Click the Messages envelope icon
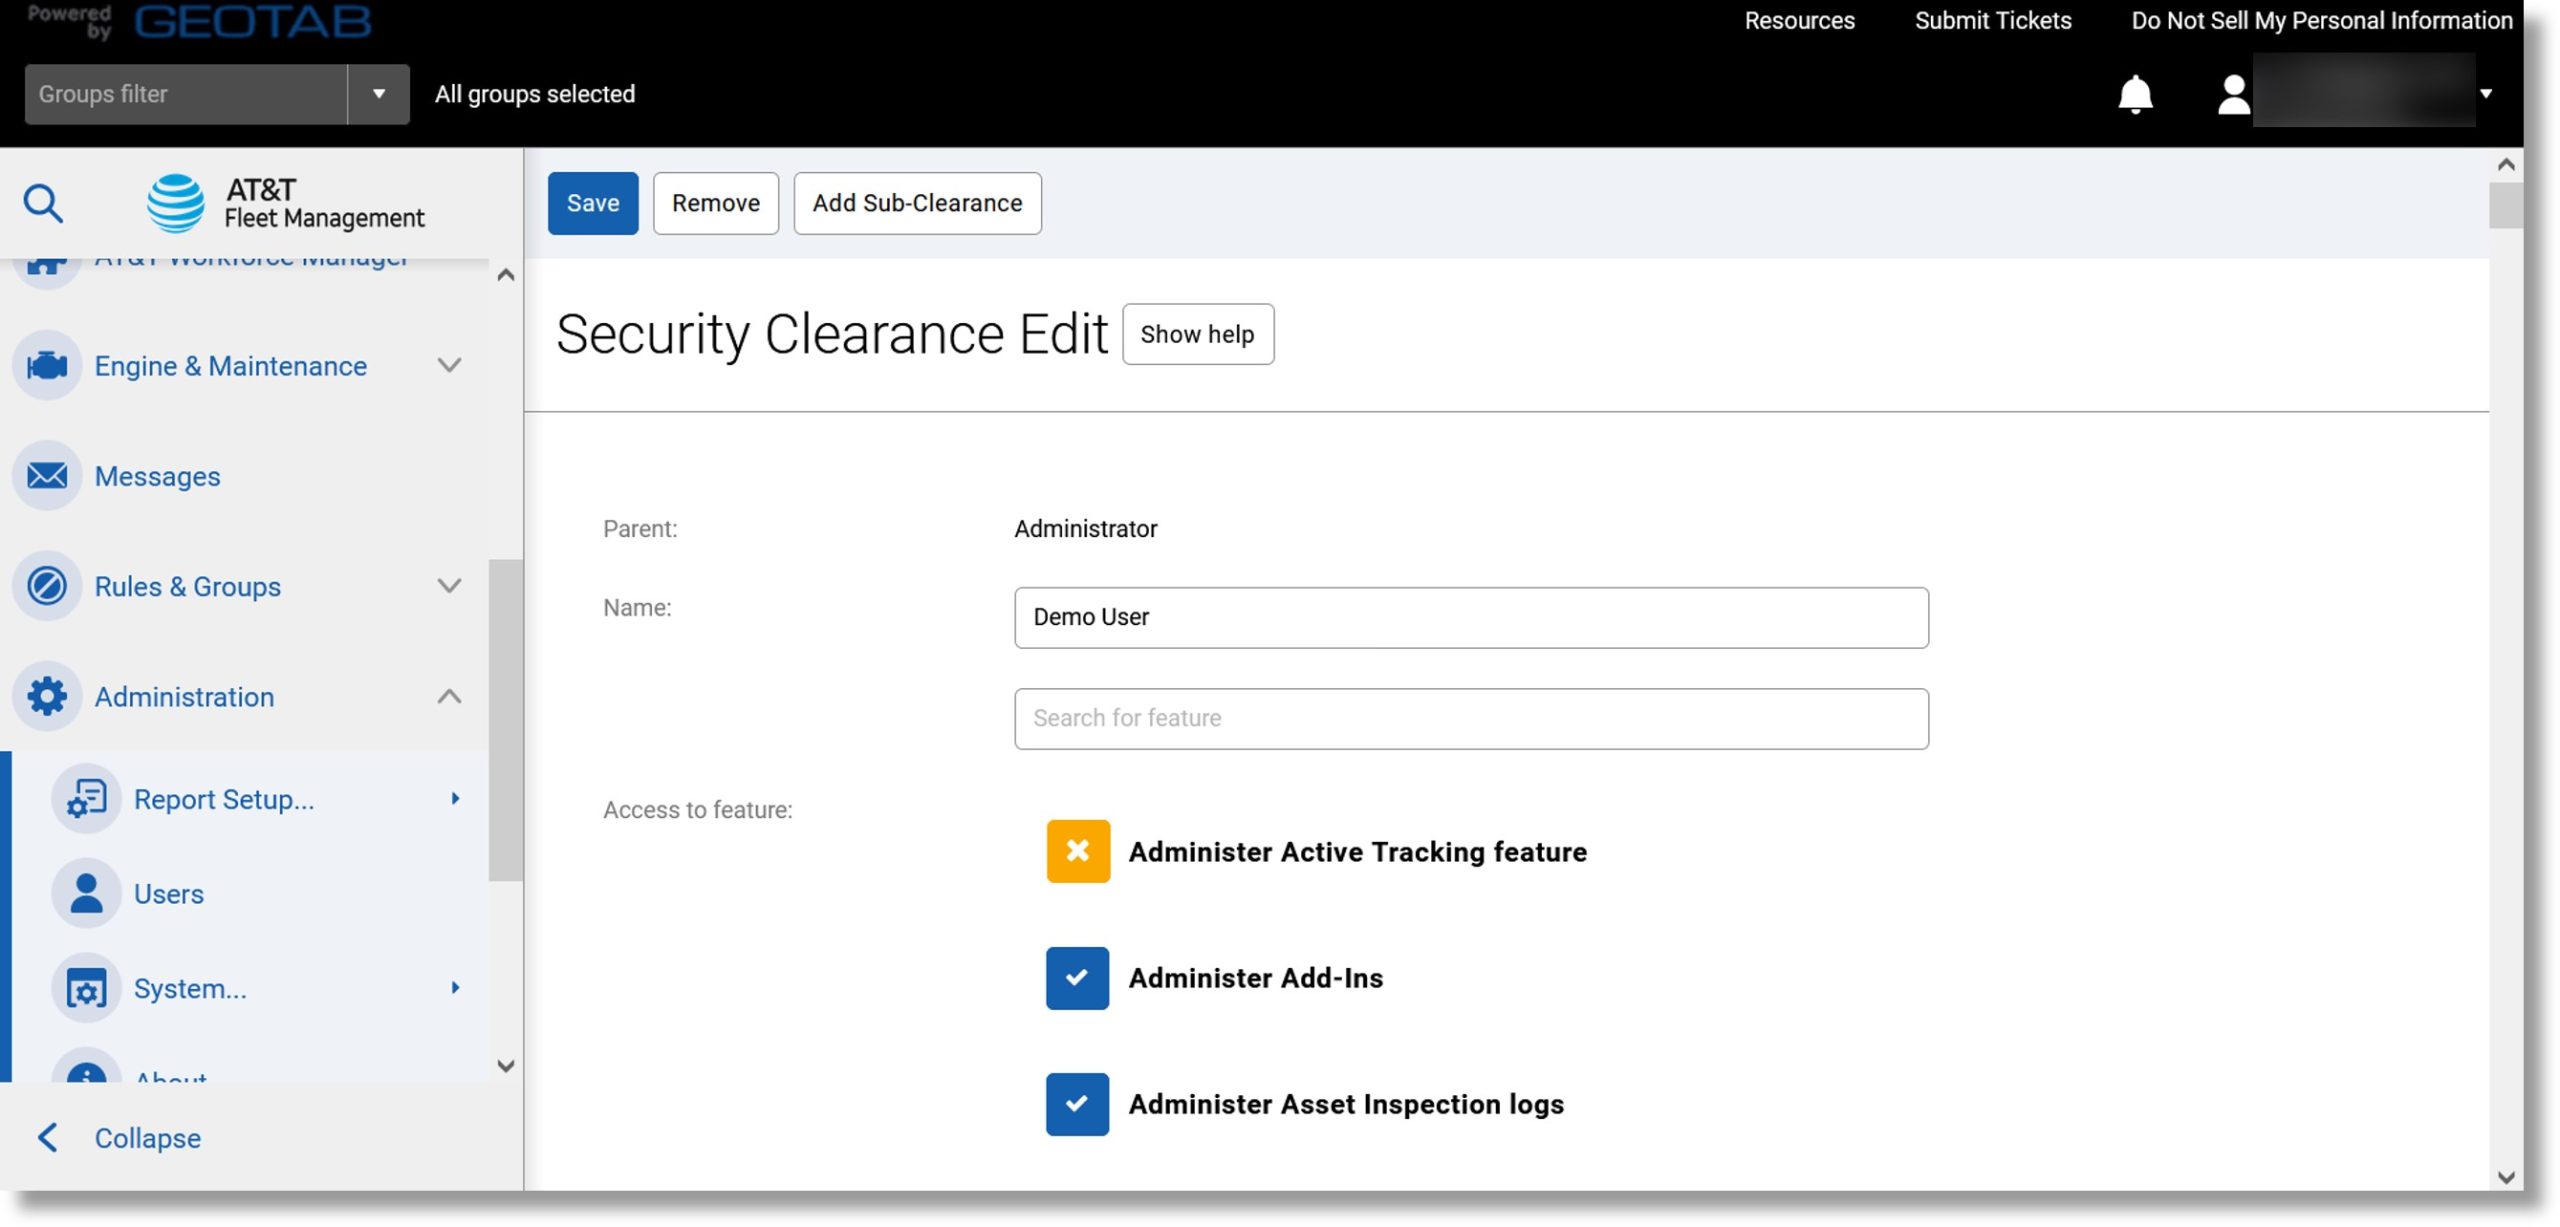The width and height of the screenshot is (2560, 1227). click(x=47, y=476)
